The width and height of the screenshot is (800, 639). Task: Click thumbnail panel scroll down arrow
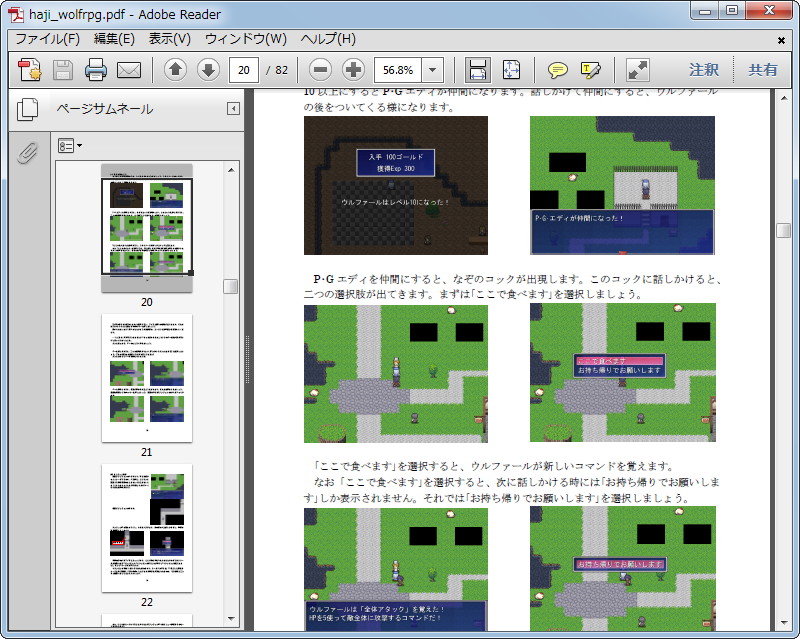click(231, 619)
